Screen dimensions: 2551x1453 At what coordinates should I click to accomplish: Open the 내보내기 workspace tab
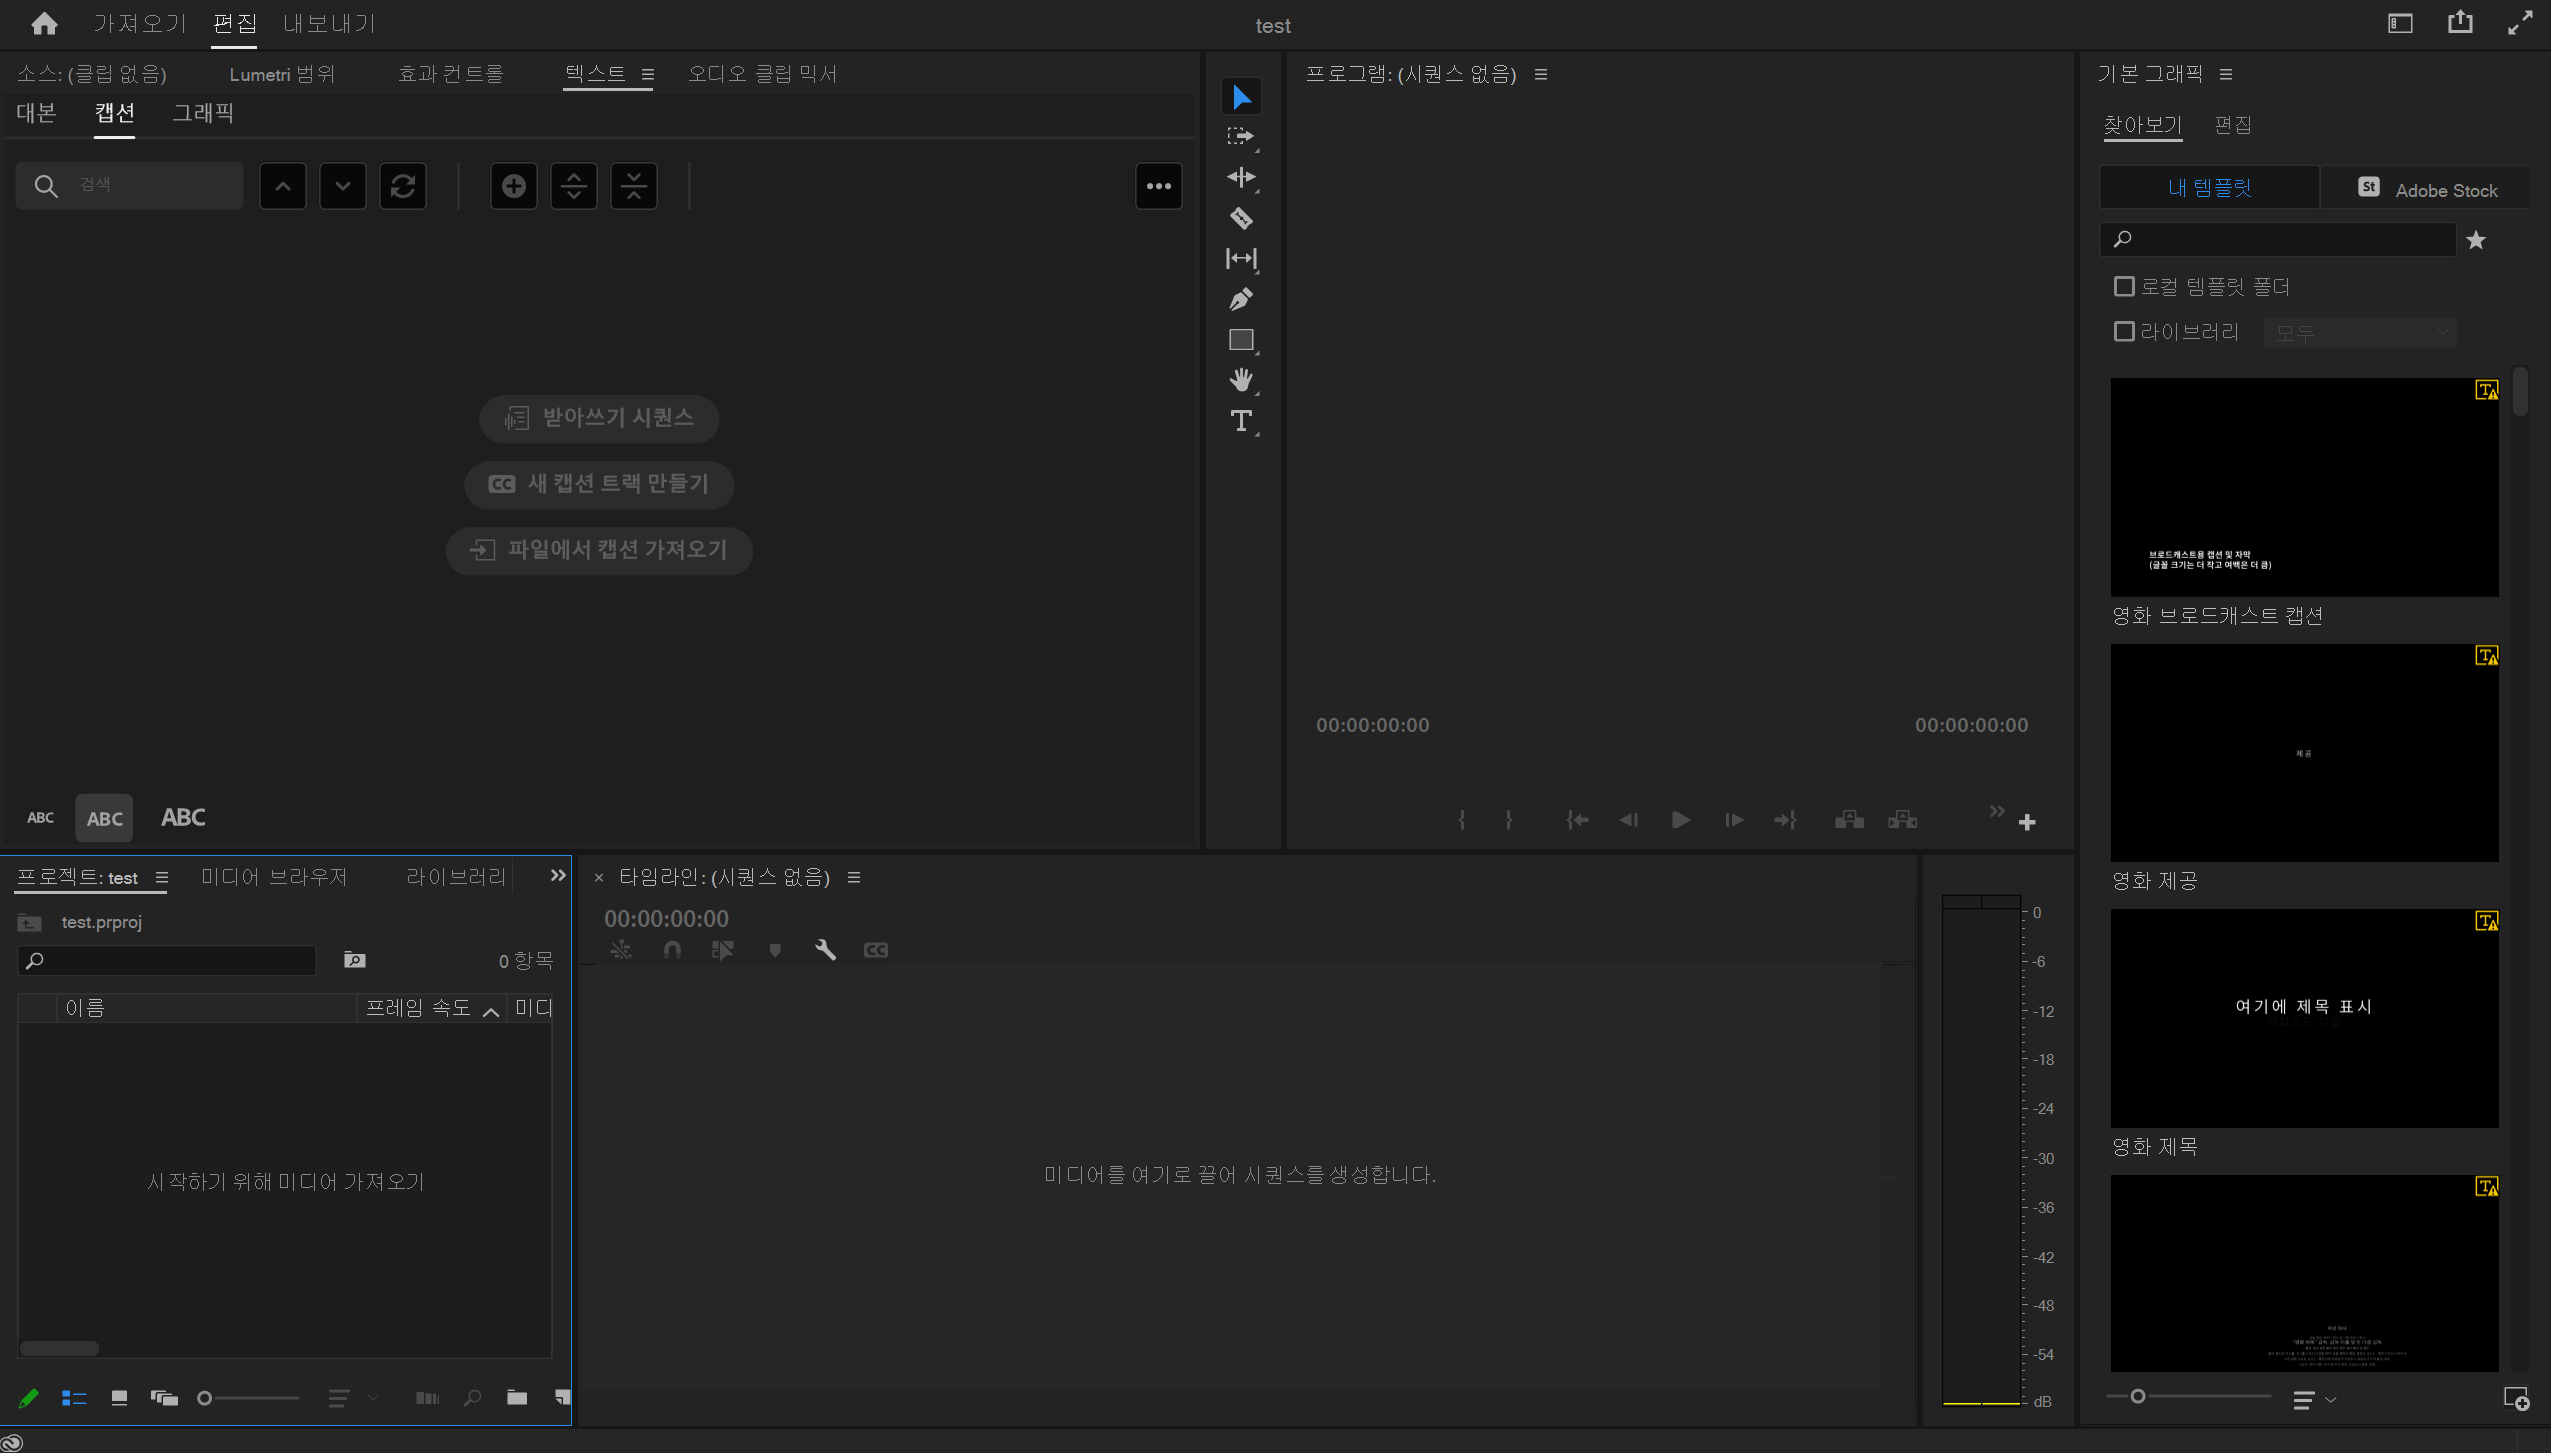click(x=328, y=24)
